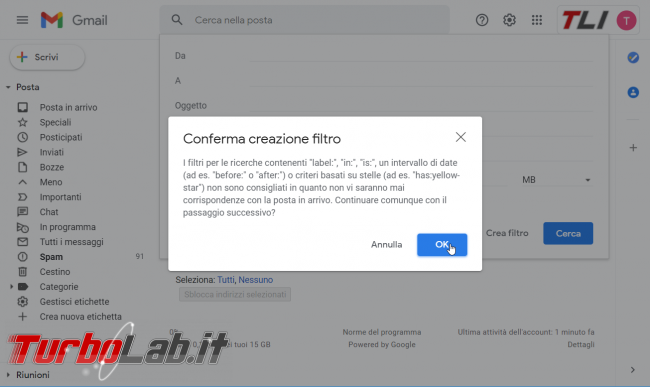Open the main menu hamburger icon
This screenshot has height=387, width=650.
click(x=22, y=20)
